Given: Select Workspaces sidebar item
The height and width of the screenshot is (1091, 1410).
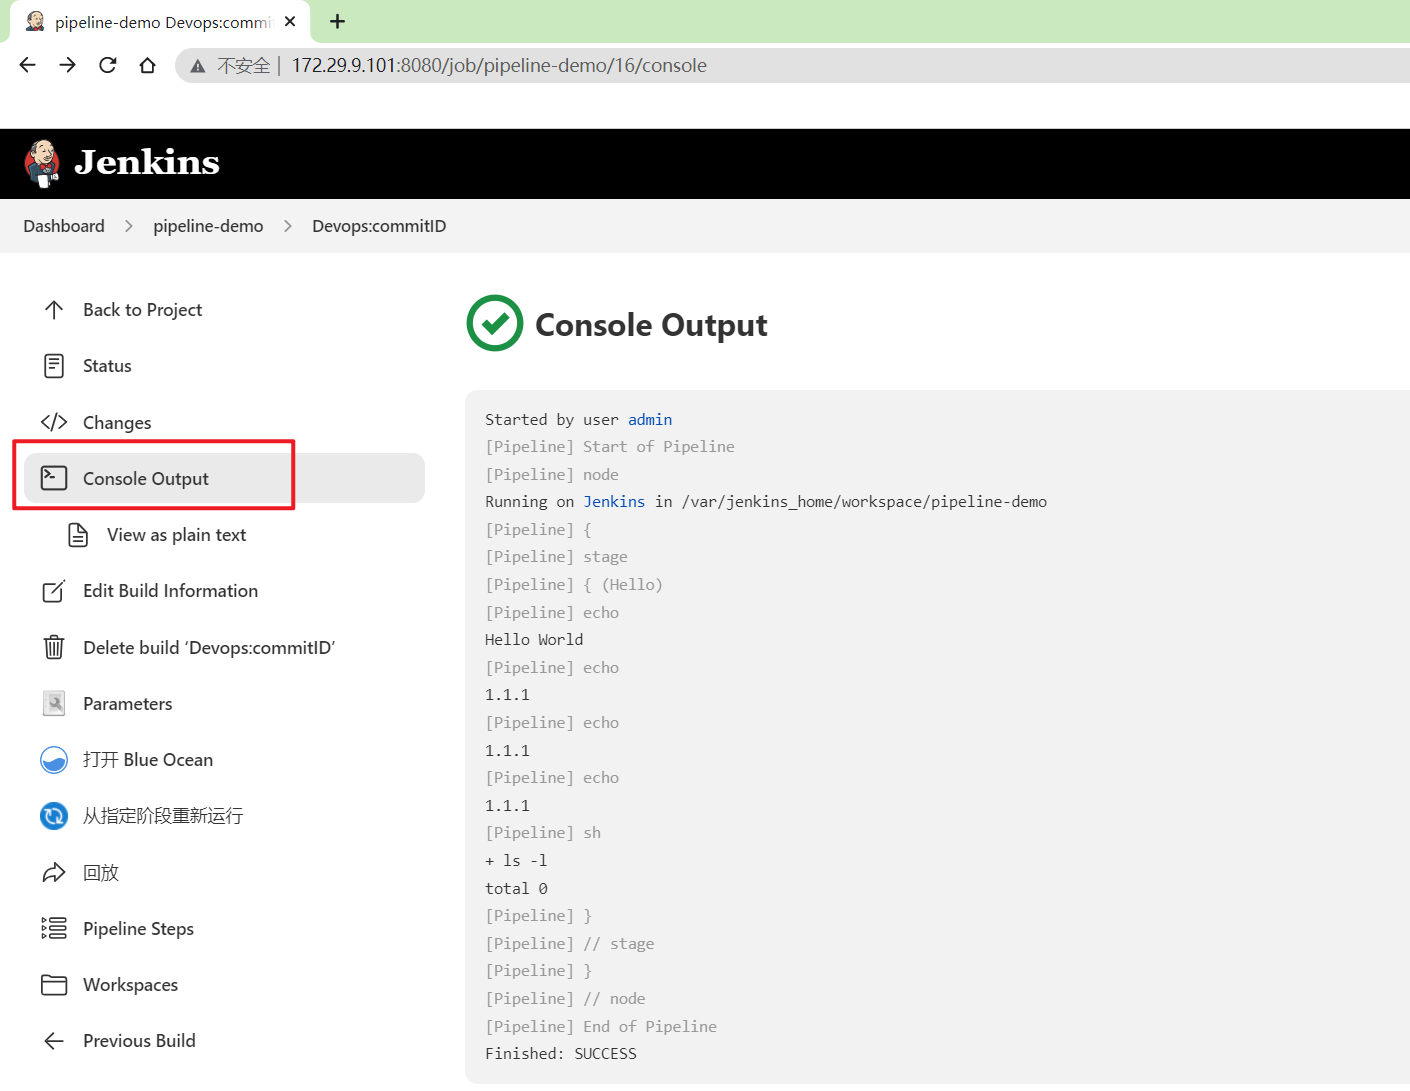Looking at the screenshot, I should 224,985.
